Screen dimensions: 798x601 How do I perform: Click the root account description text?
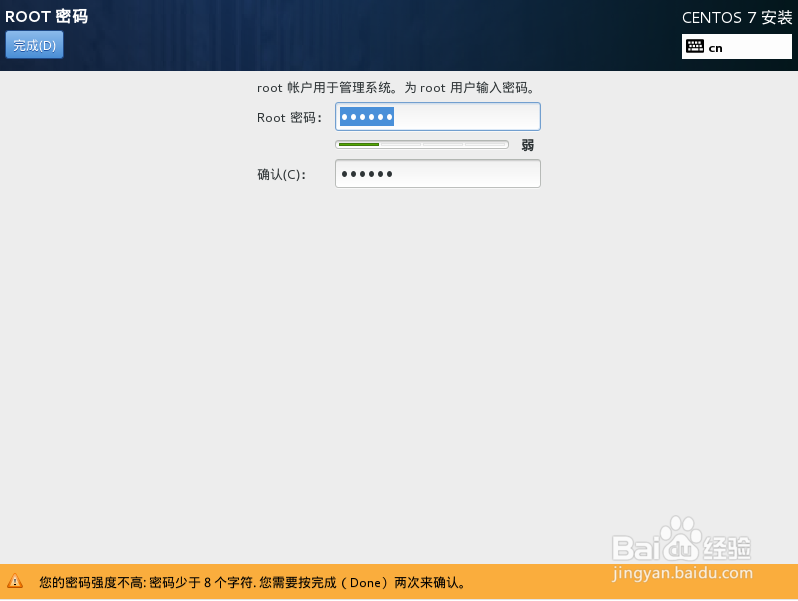coord(396,88)
